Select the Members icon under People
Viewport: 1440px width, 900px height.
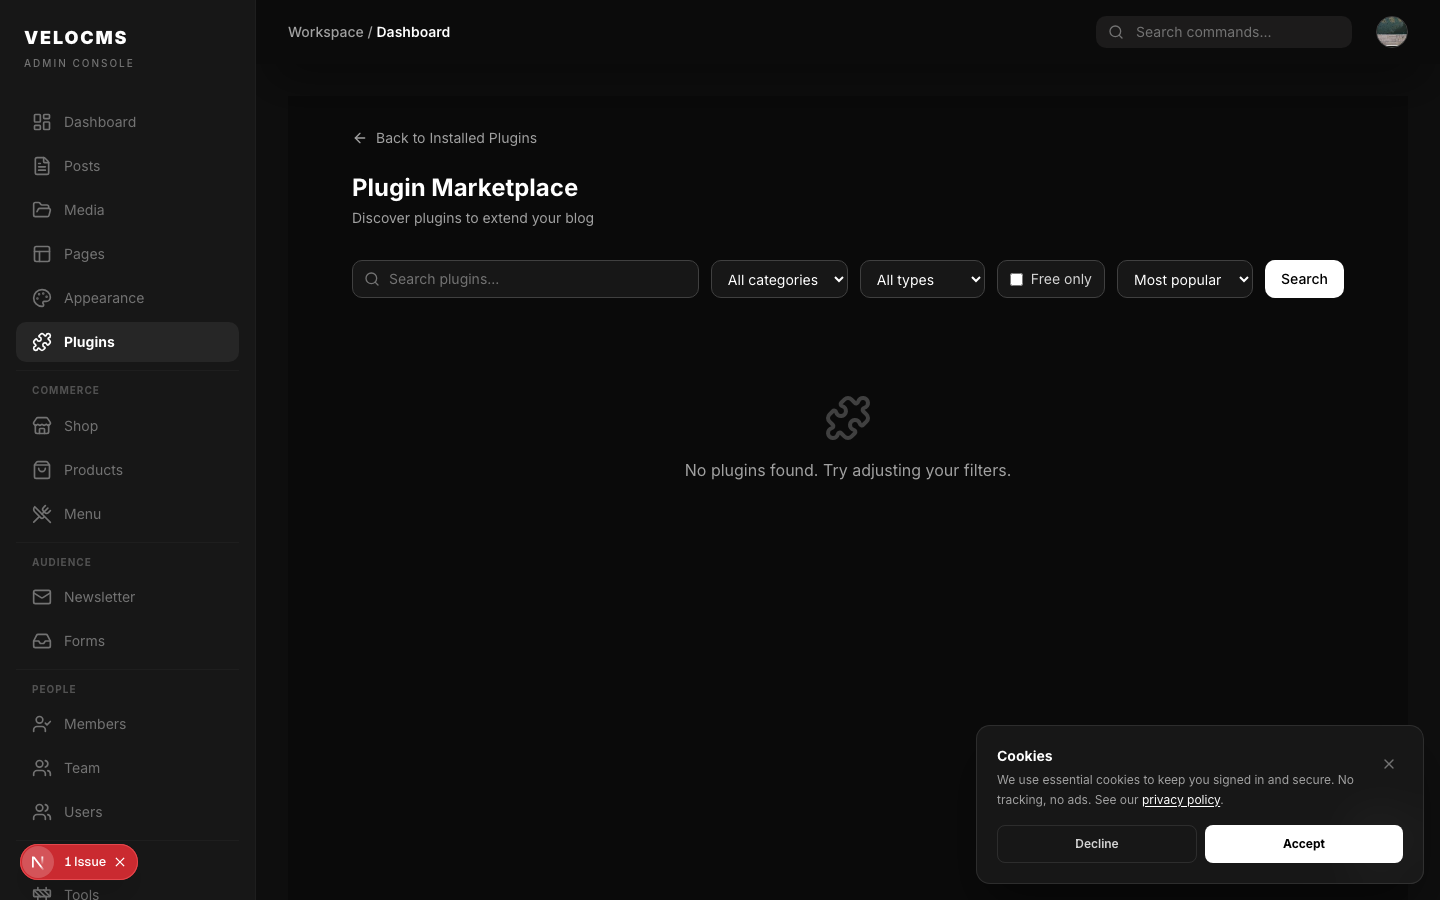[x=41, y=724]
